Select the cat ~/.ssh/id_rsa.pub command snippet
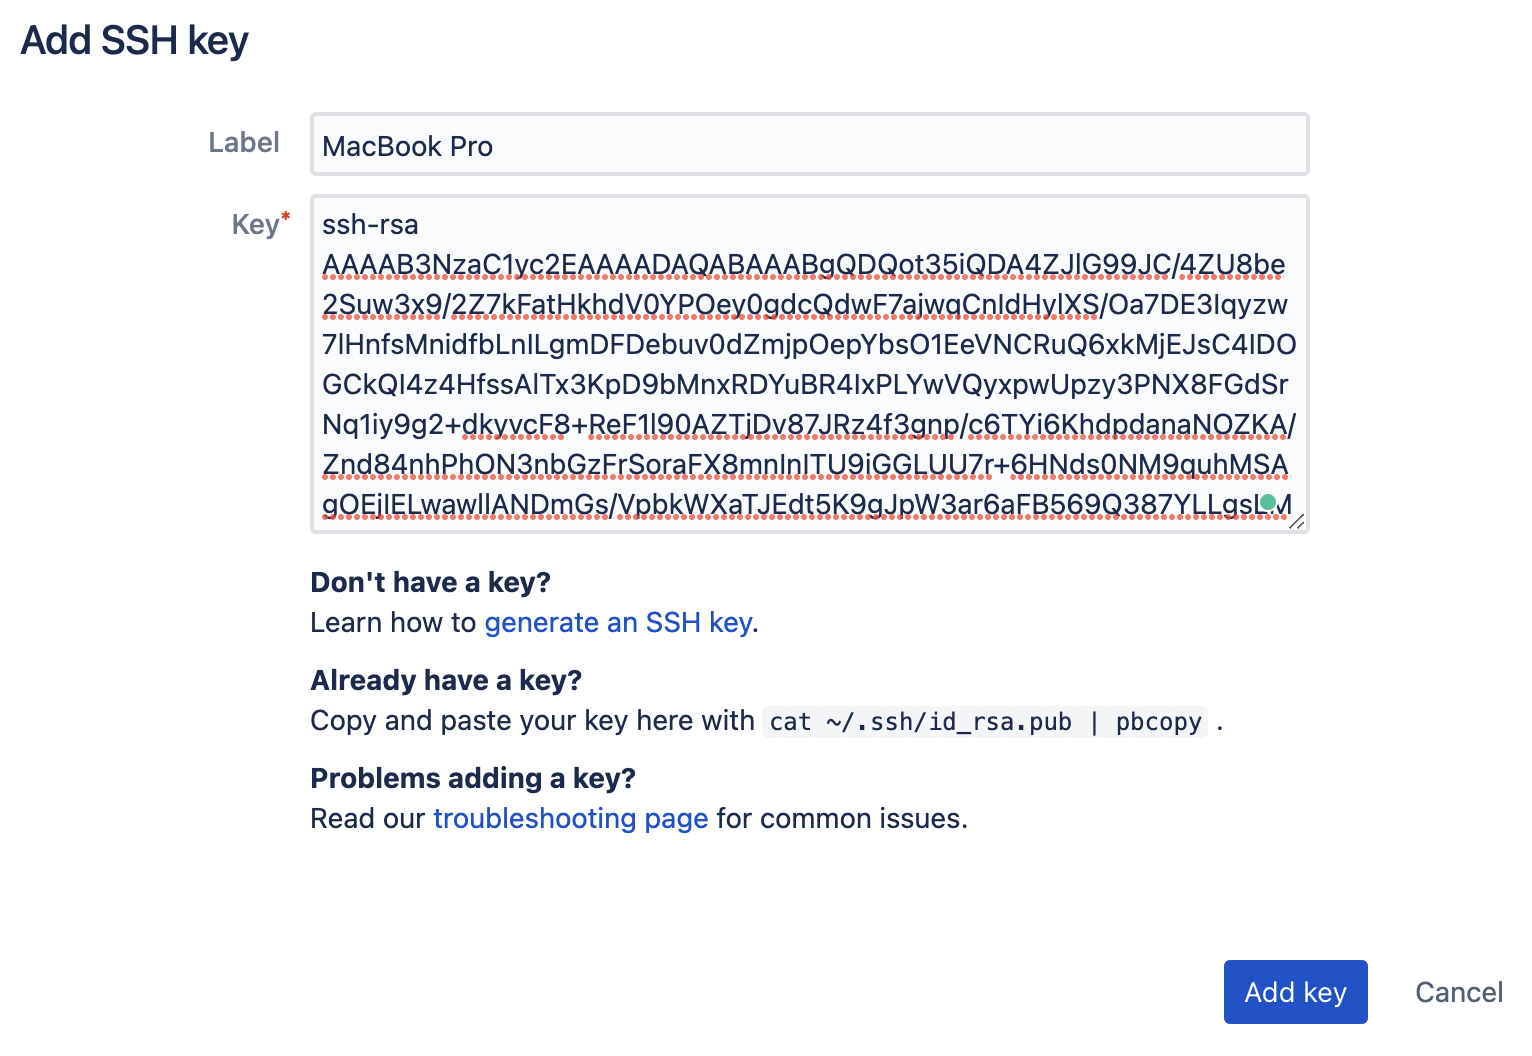This screenshot has height=1056, width=1532. coord(916,722)
